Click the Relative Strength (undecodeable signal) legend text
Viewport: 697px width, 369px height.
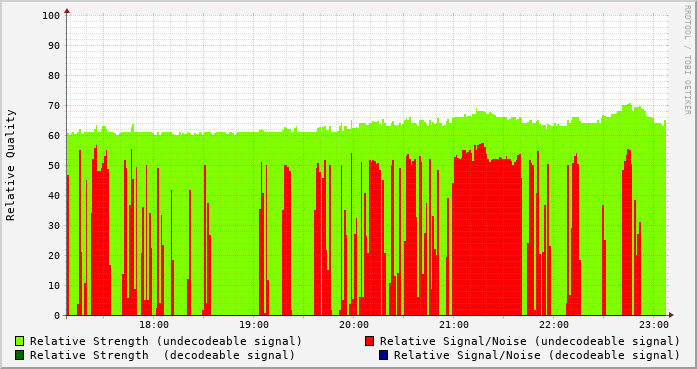166,341
